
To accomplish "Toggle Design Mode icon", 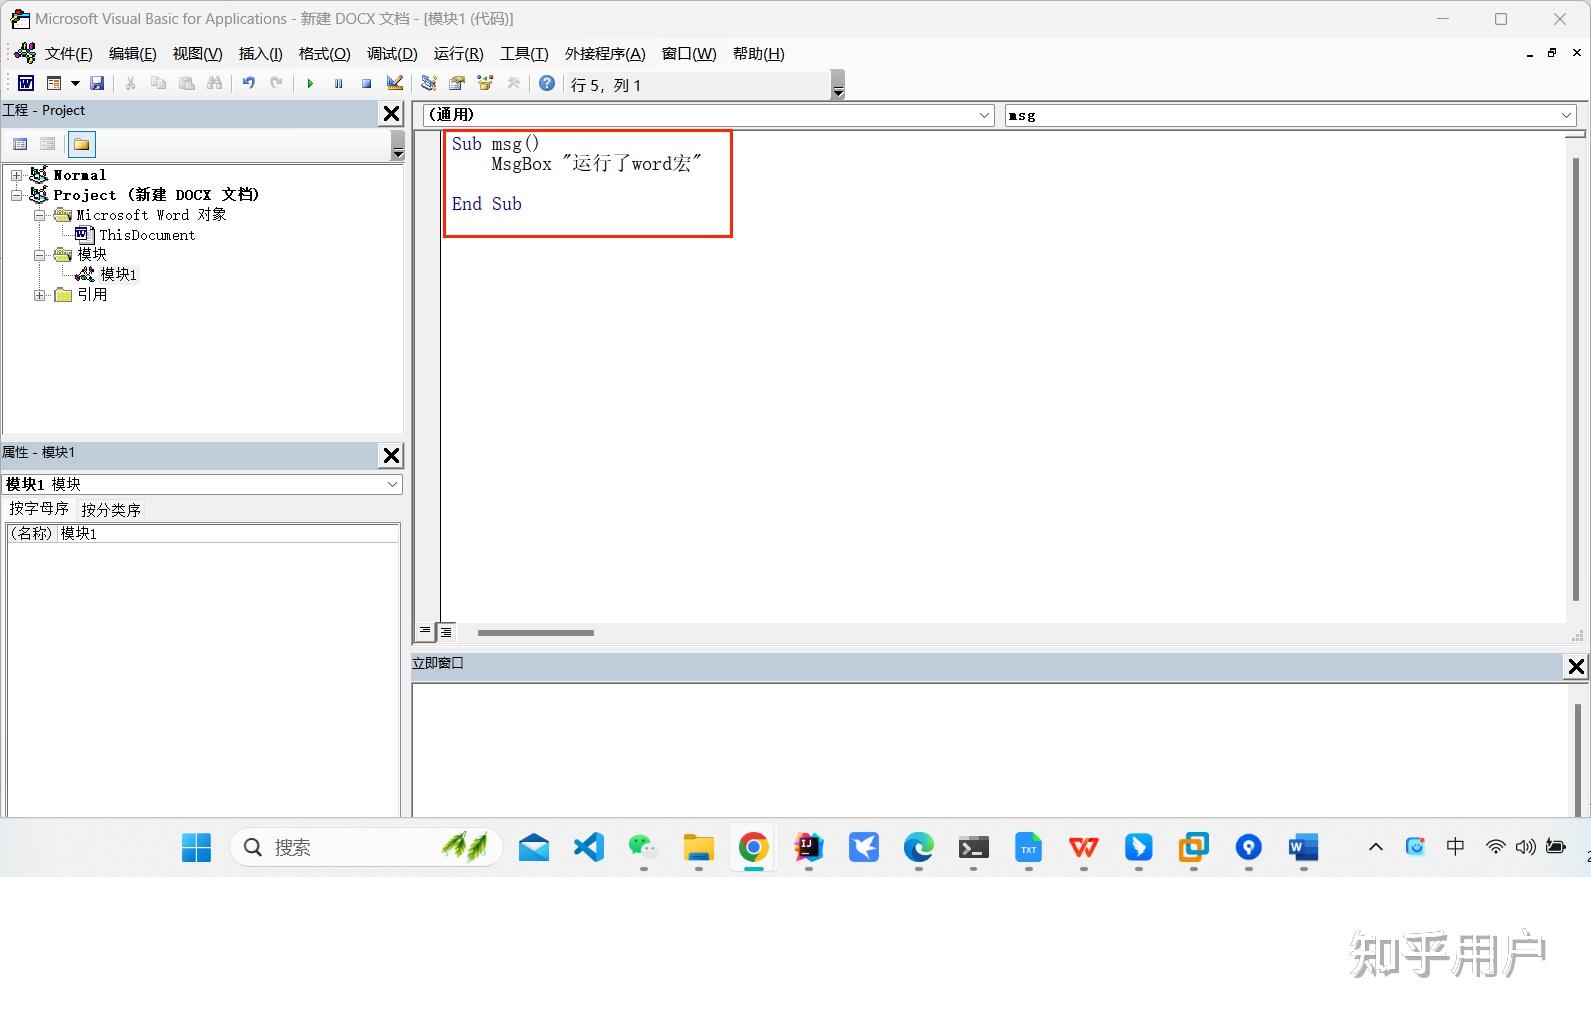I will click(x=394, y=84).
